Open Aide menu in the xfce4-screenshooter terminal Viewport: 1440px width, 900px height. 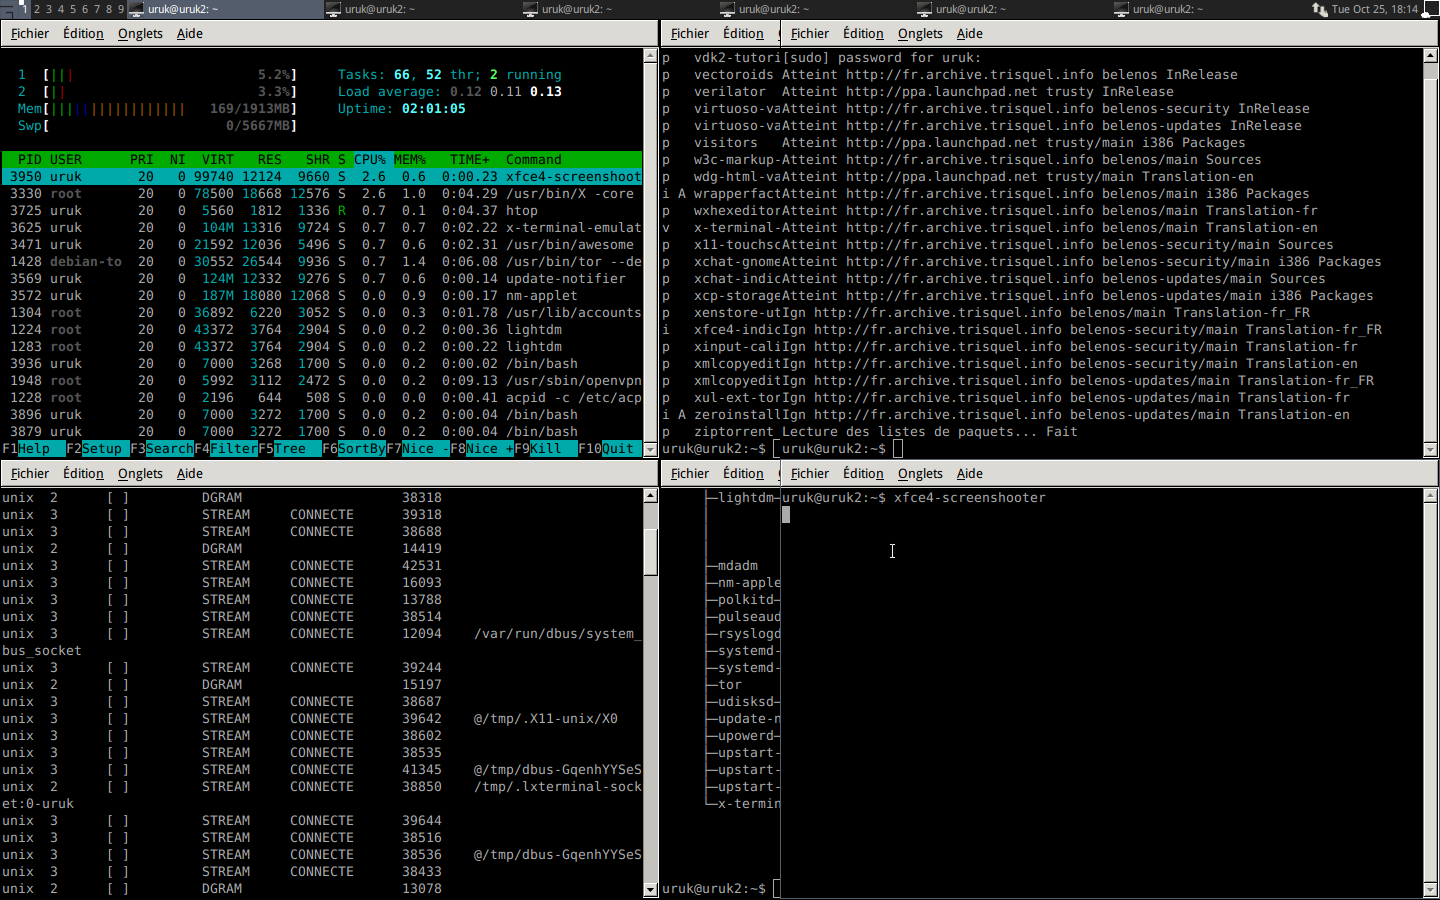(970, 473)
